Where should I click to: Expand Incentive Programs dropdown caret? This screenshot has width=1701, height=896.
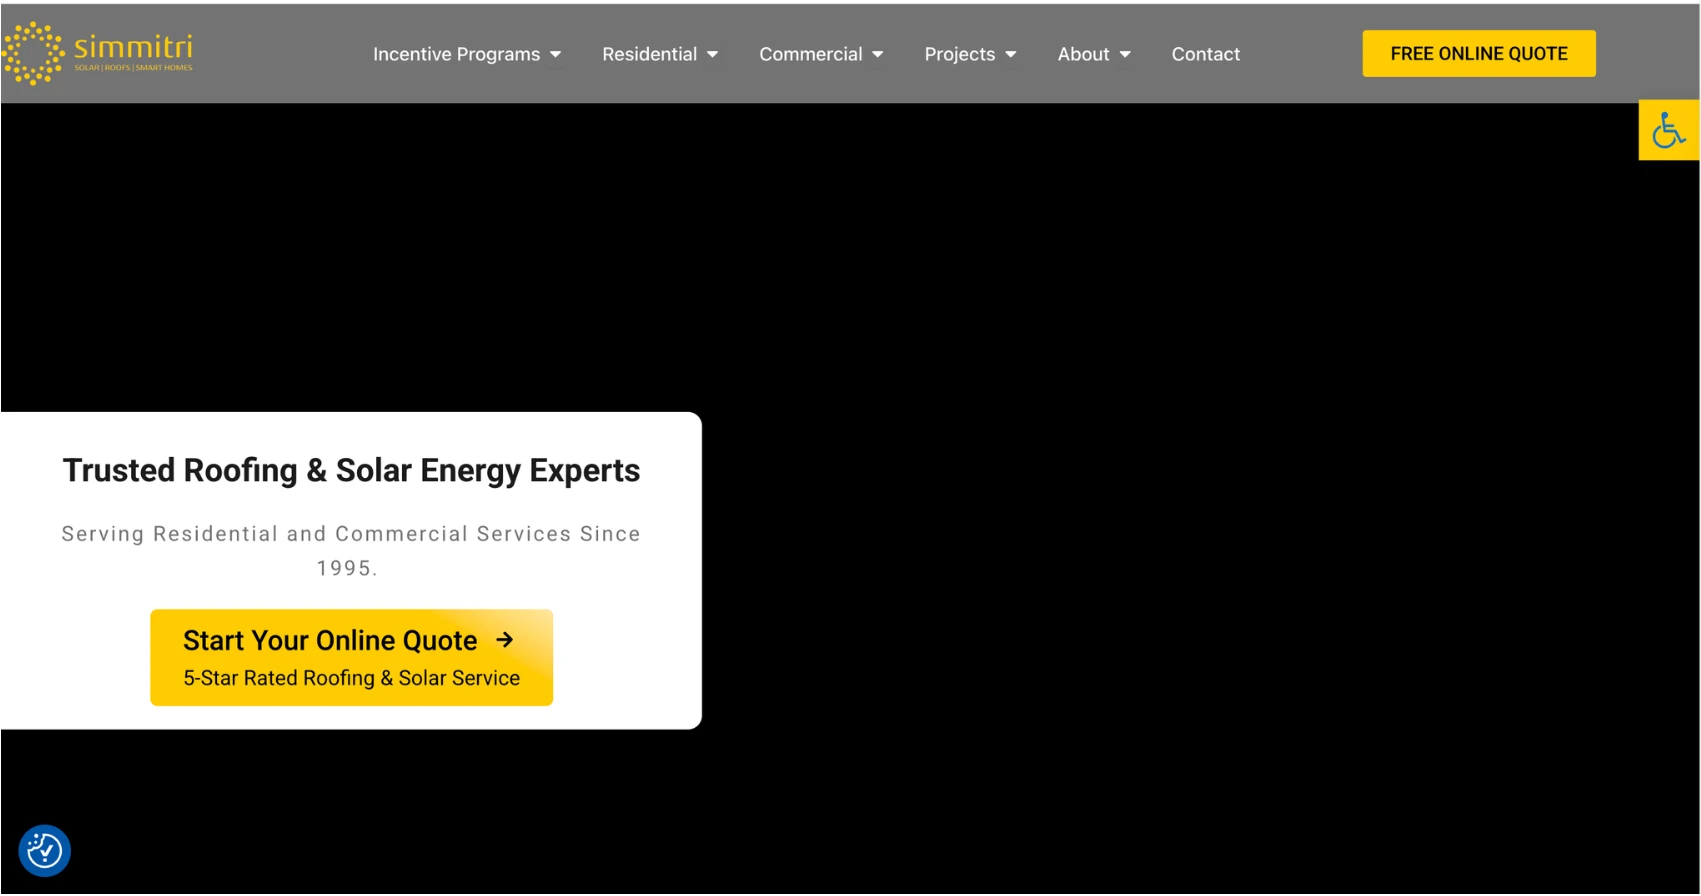pos(556,55)
